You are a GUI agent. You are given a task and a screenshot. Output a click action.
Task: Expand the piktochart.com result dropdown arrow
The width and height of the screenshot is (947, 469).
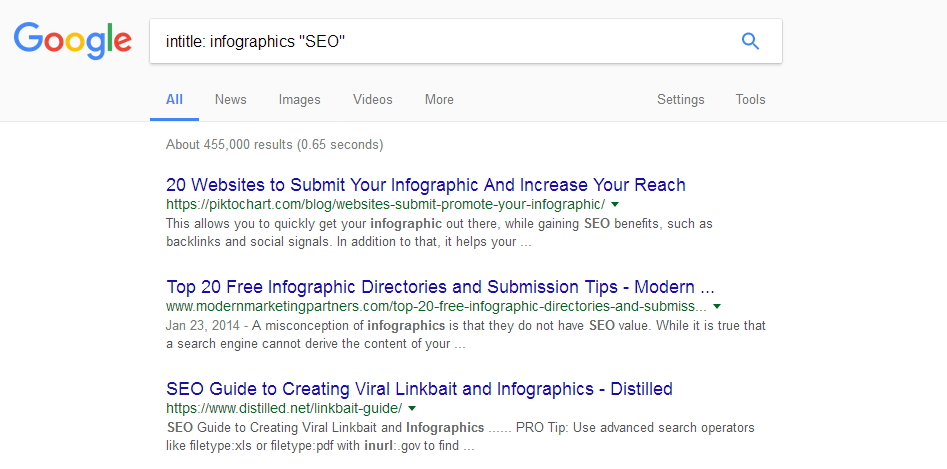(614, 203)
